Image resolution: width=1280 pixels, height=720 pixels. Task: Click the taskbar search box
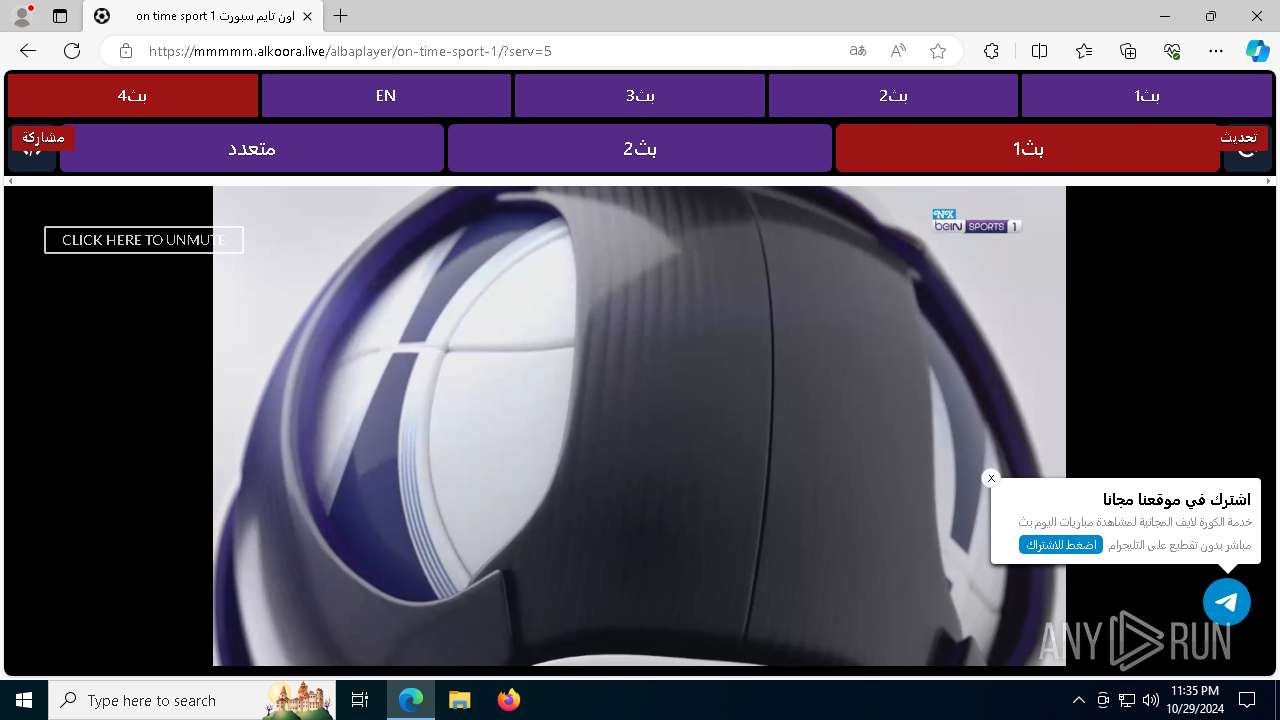pyautogui.click(x=190, y=700)
